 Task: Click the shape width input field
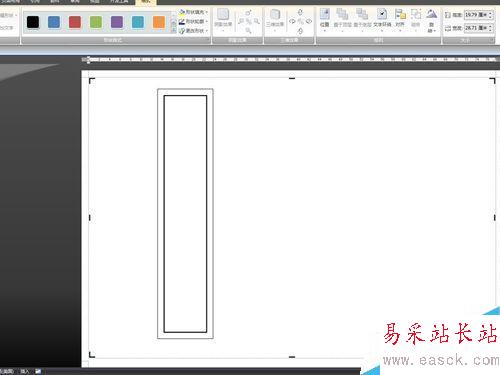pos(478,28)
